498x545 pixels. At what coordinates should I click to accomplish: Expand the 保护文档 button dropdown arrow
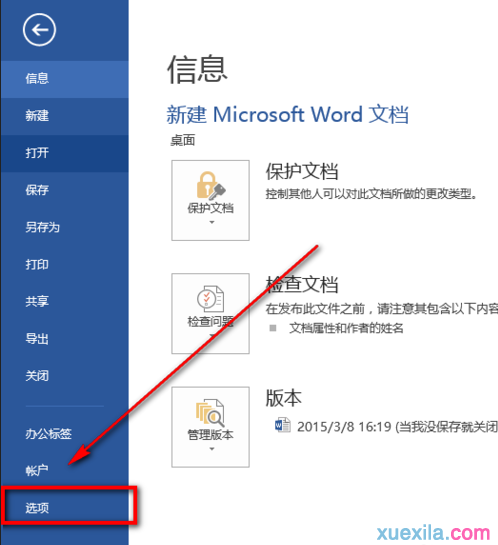point(212,222)
